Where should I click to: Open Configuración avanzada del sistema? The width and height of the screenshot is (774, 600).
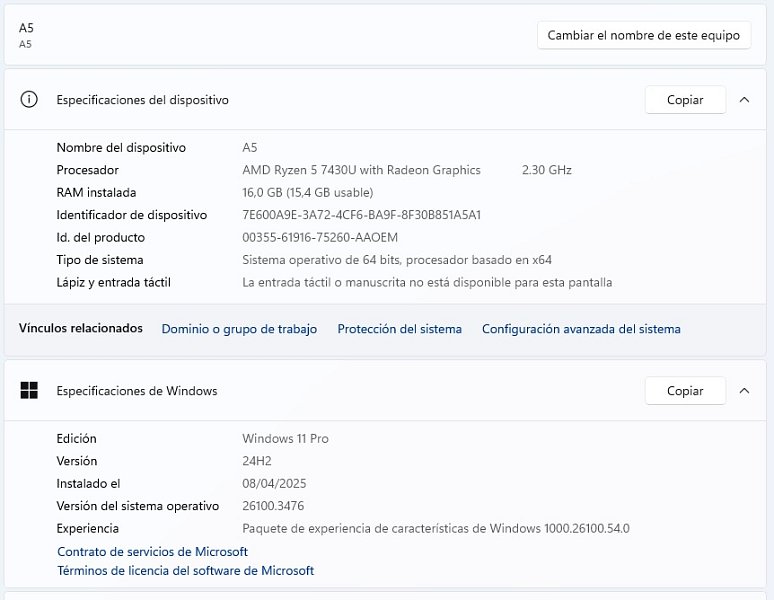581,329
